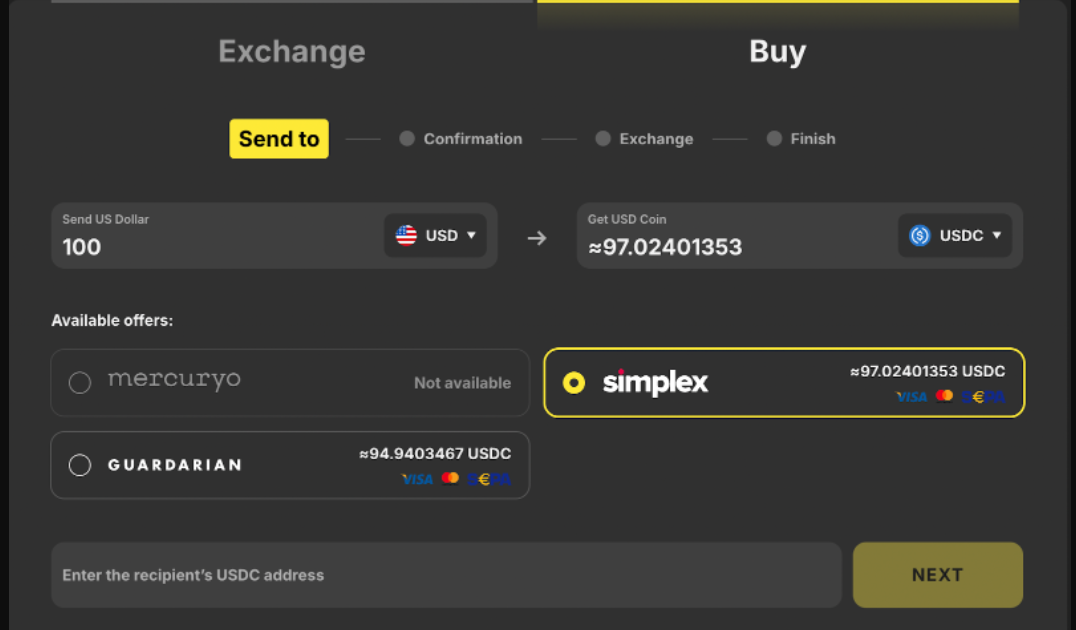The image size is (1076, 630).
Task: Switch to the Buy tab
Action: pos(777,52)
